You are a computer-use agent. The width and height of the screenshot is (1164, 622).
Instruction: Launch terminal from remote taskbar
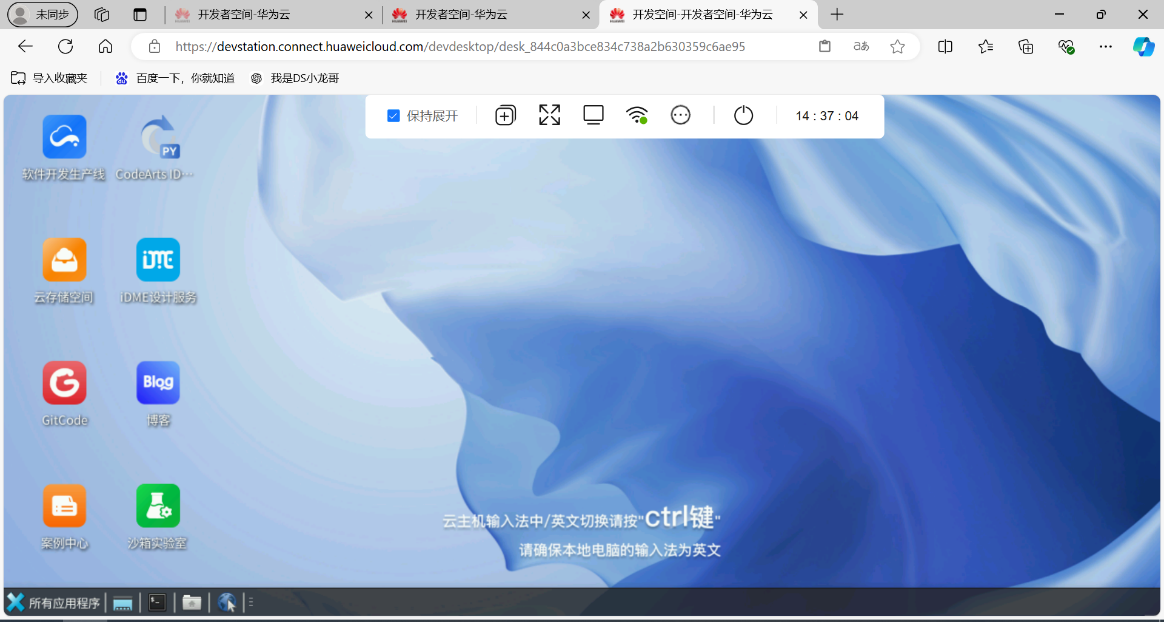(x=157, y=603)
